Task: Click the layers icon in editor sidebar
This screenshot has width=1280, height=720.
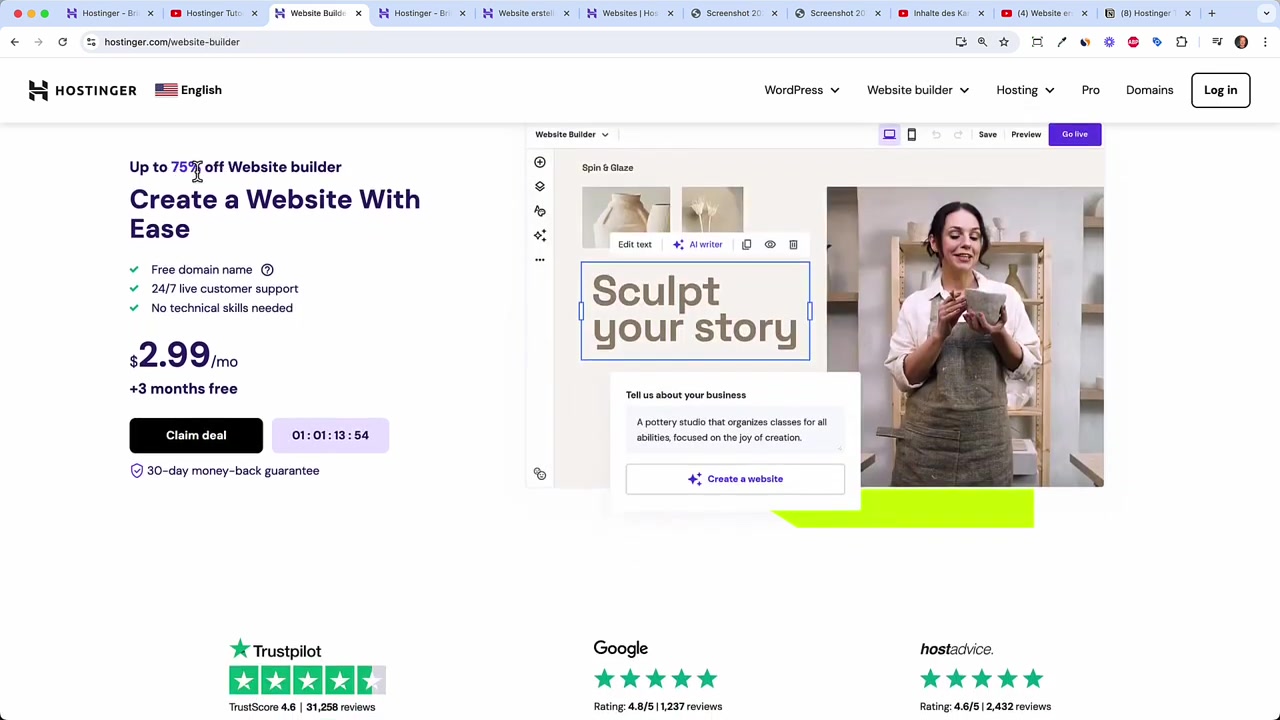Action: (x=540, y=186)
